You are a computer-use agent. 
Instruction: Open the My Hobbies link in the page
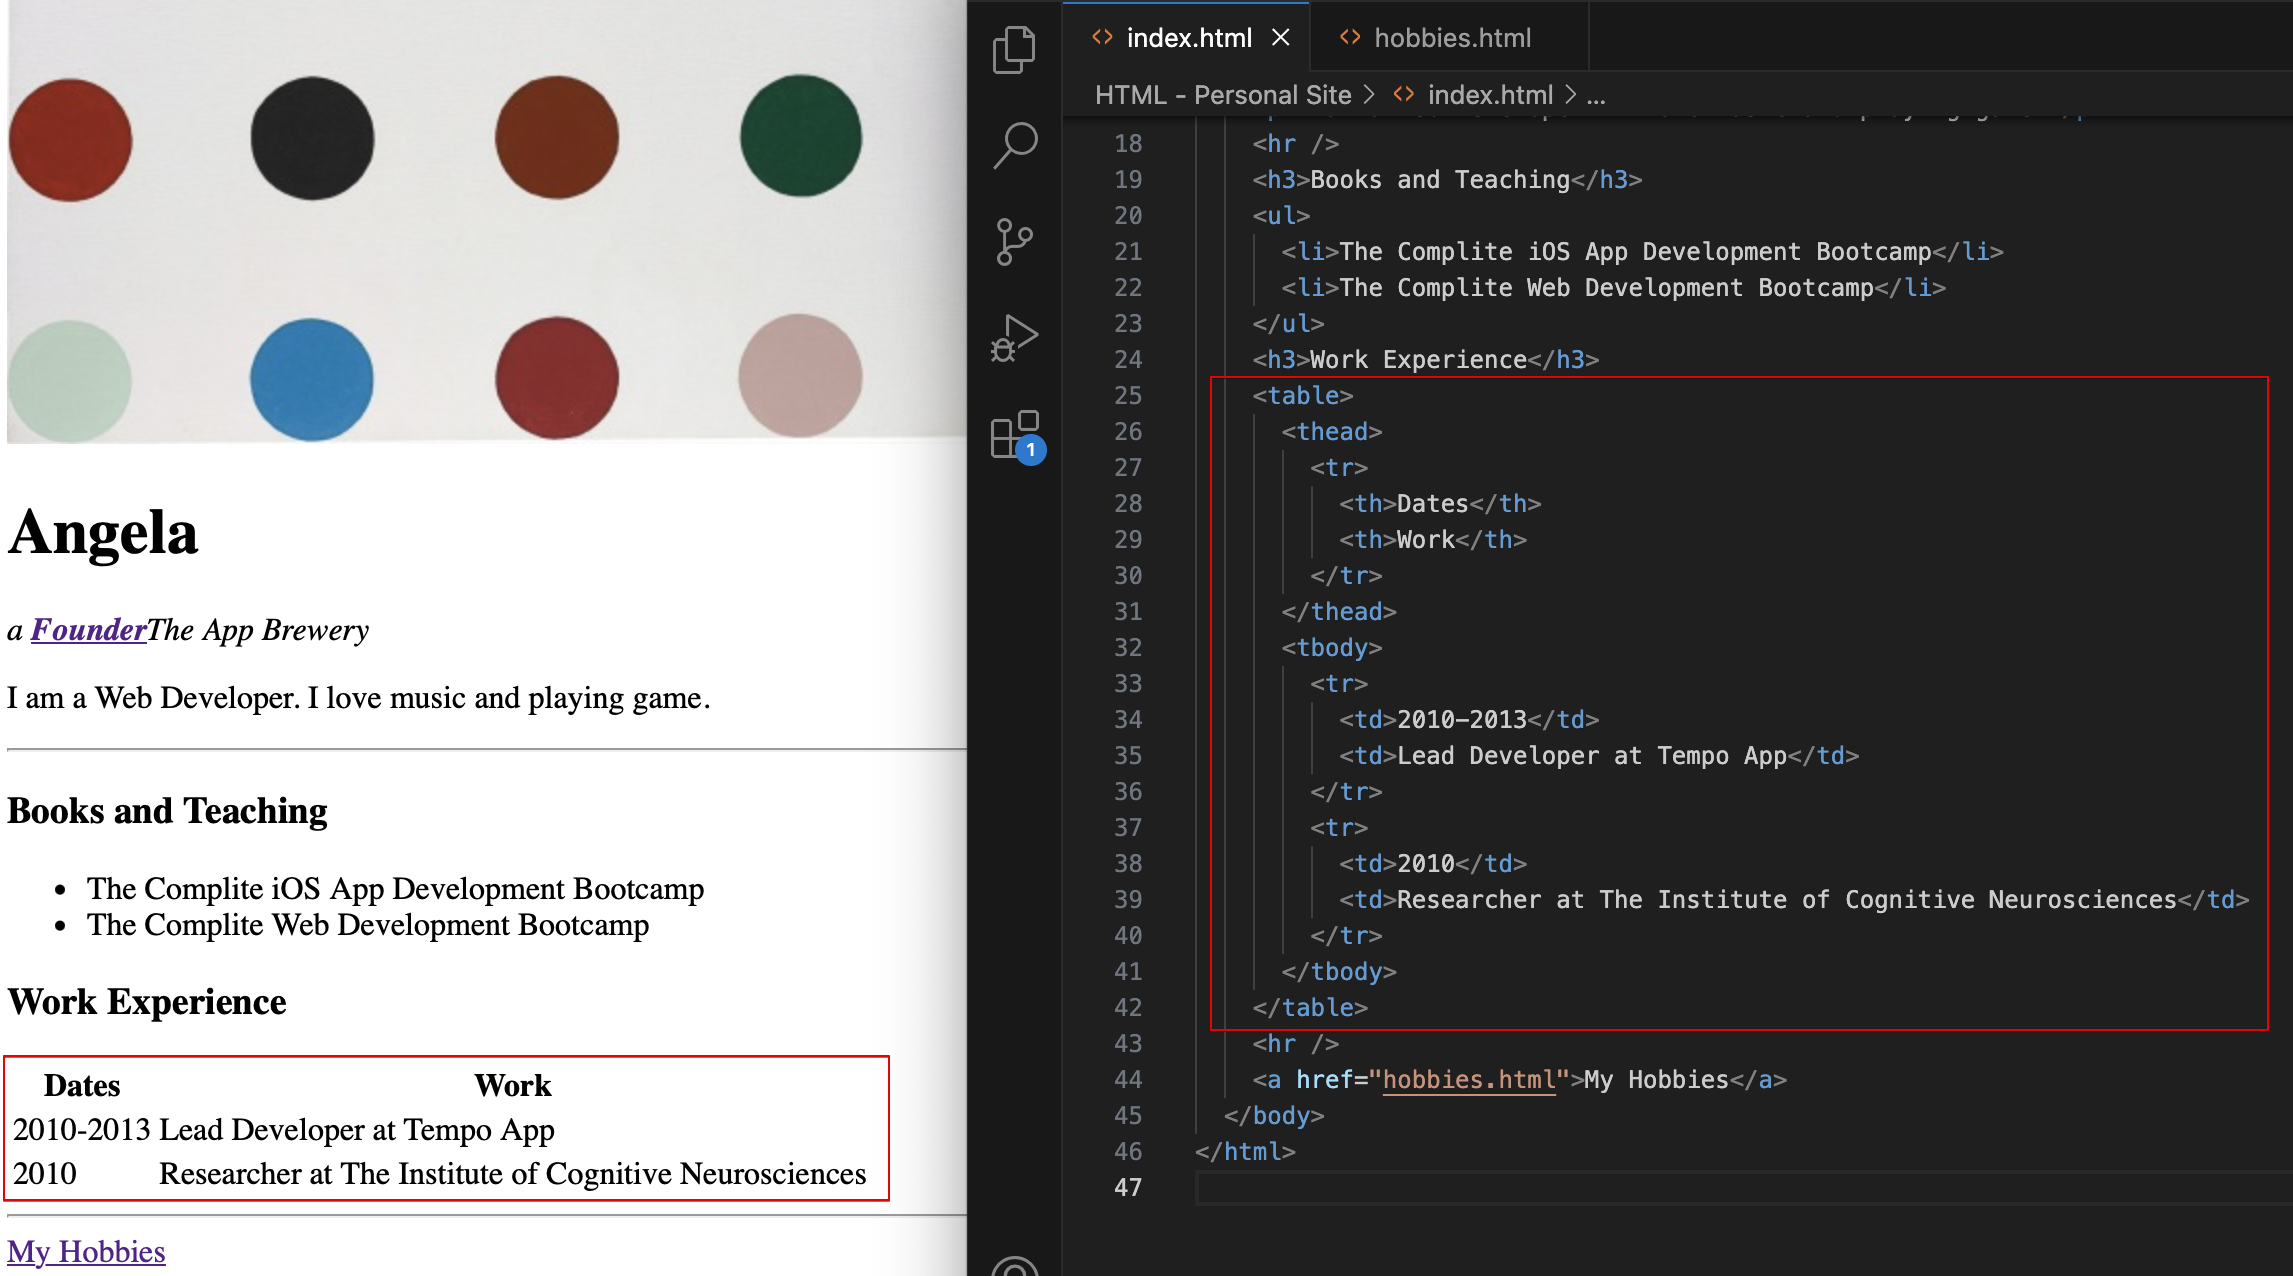pos(86,1252)
